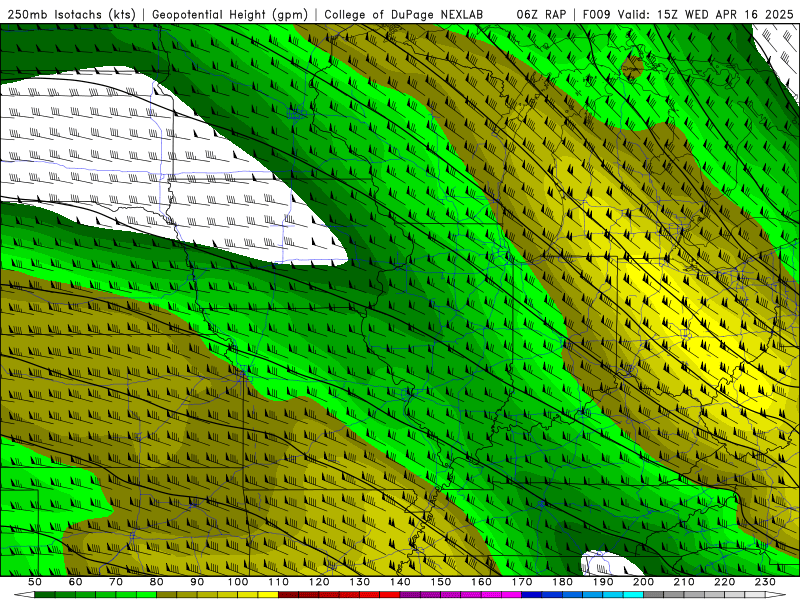Click the 130 label on the isotach scale
Viewport: 800px width, 600px height.
[360, 582]
